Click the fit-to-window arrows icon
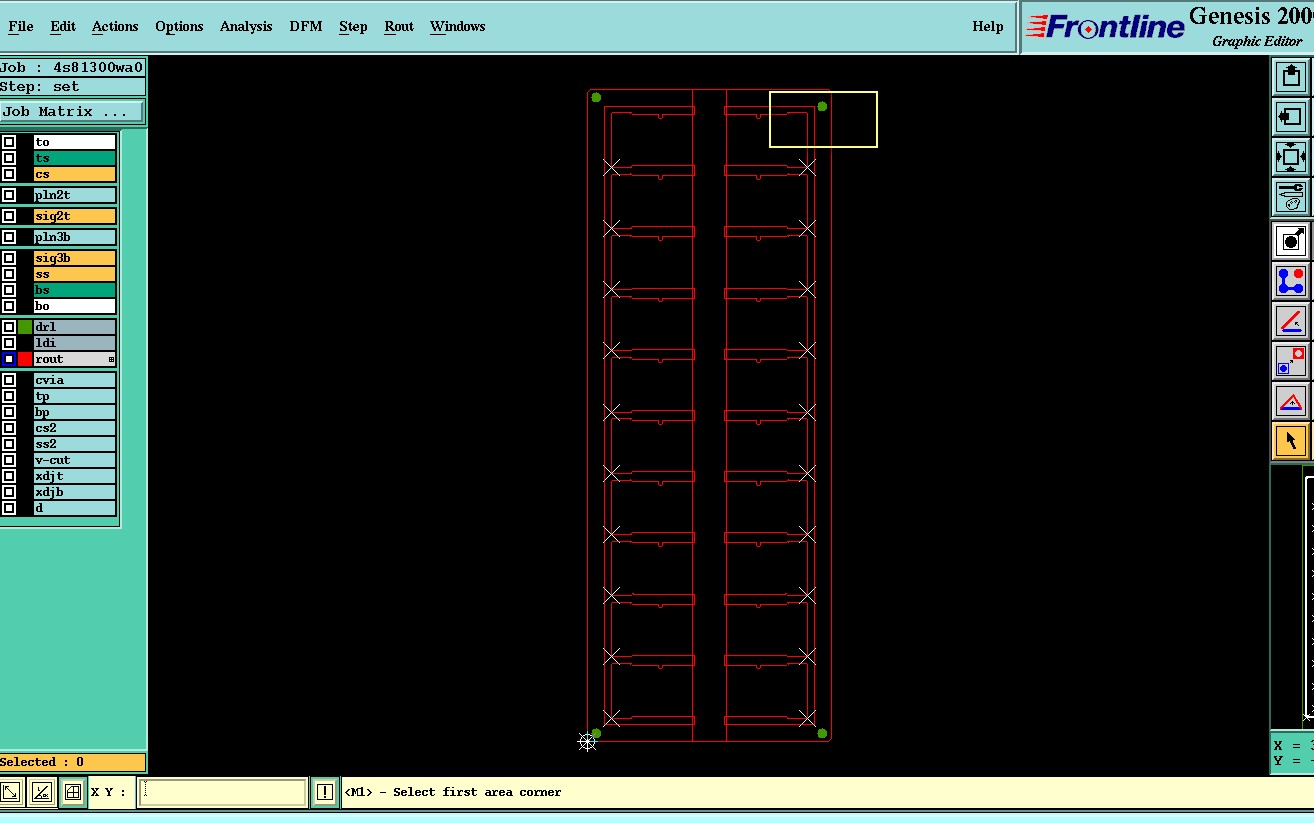The width and height of the screenshot is (1314, 823). [x=1291, y=157]
